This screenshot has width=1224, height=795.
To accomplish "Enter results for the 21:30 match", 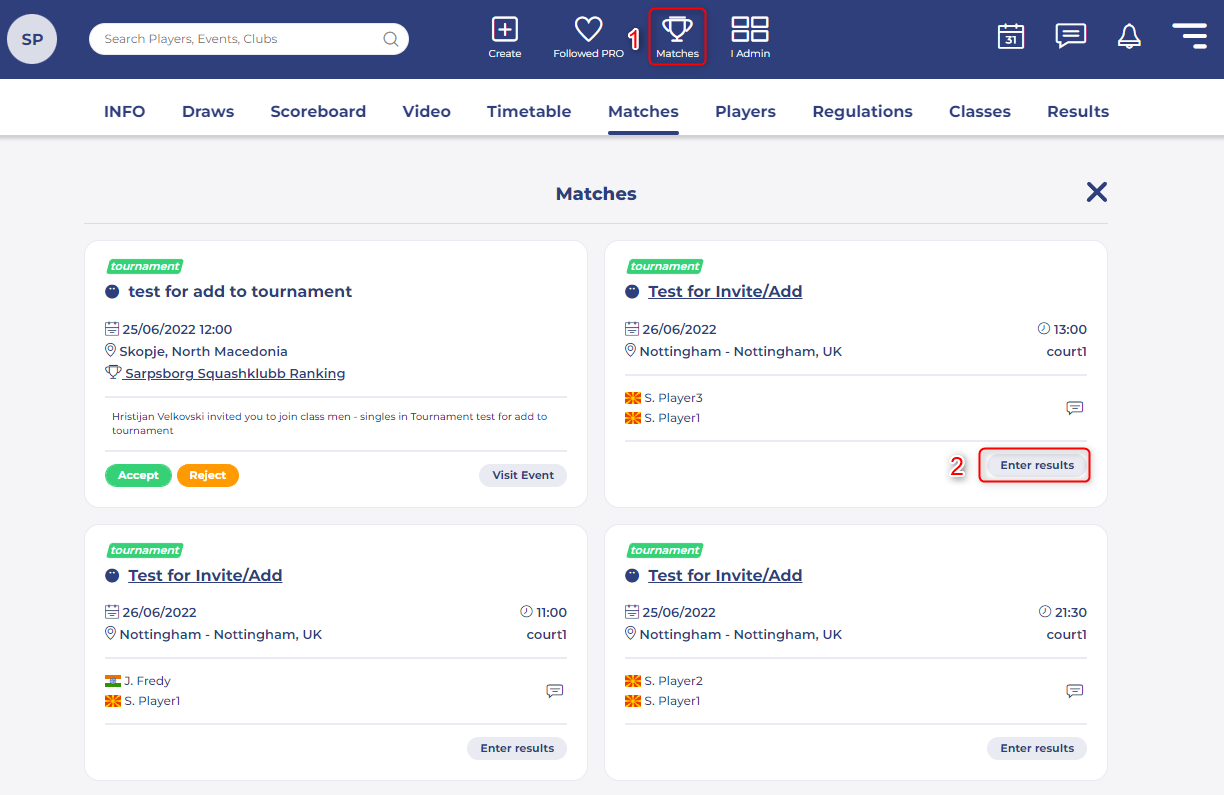I will point(1037,748).
